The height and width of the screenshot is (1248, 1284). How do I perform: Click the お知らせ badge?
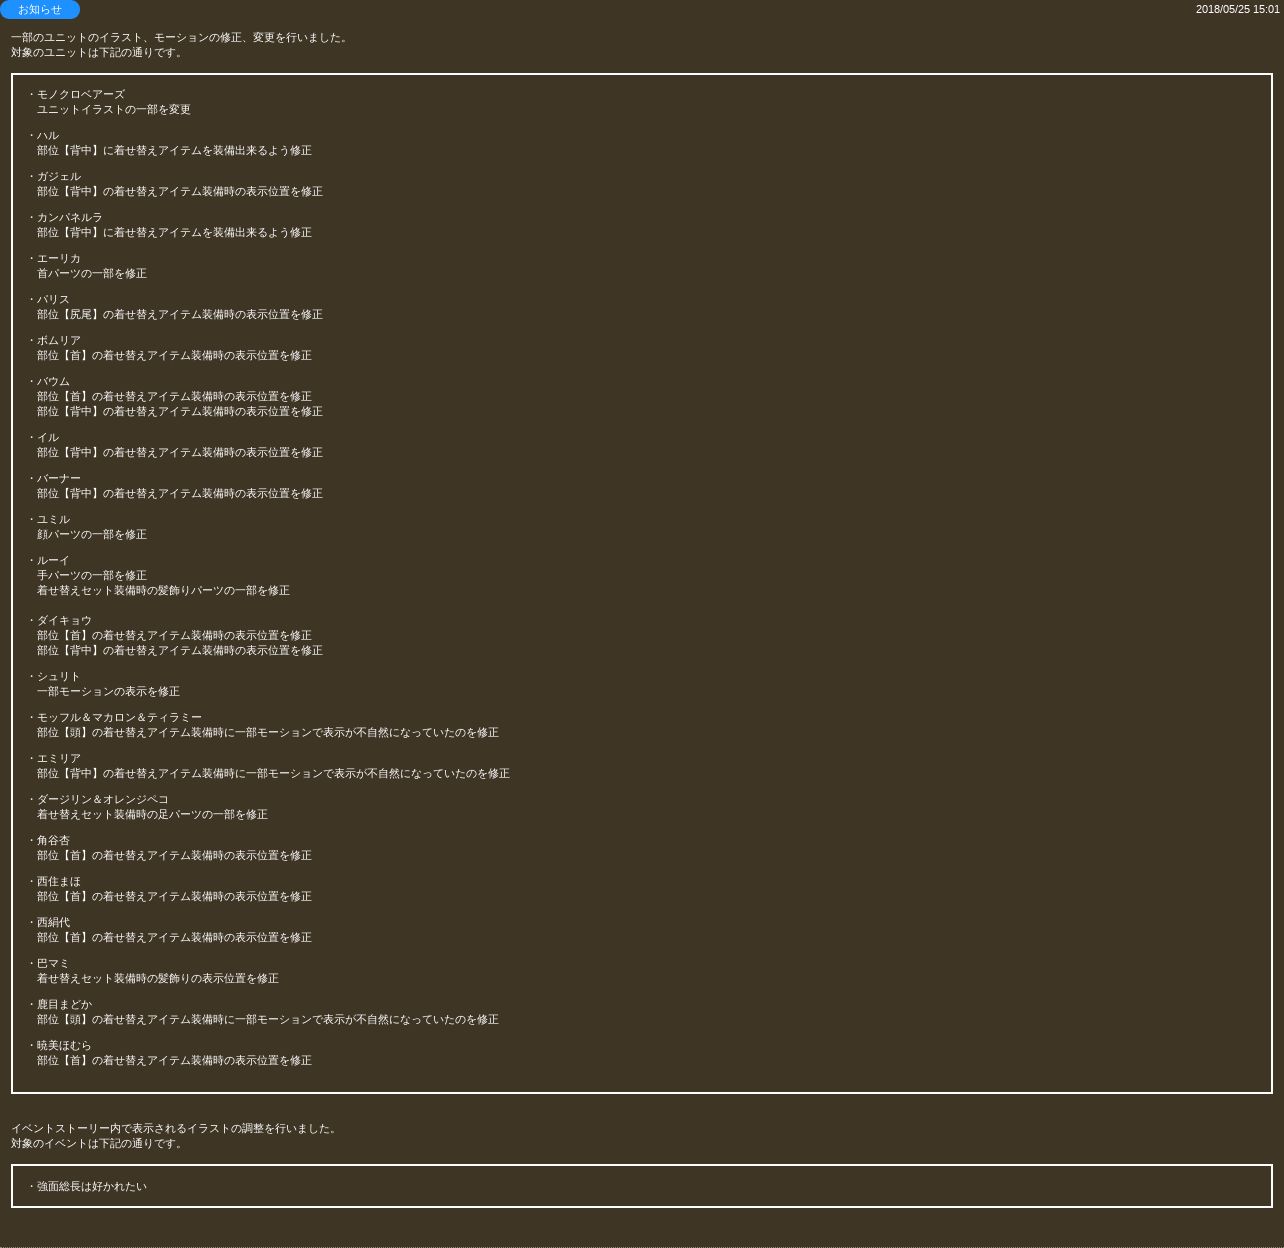tap(40, 9)
